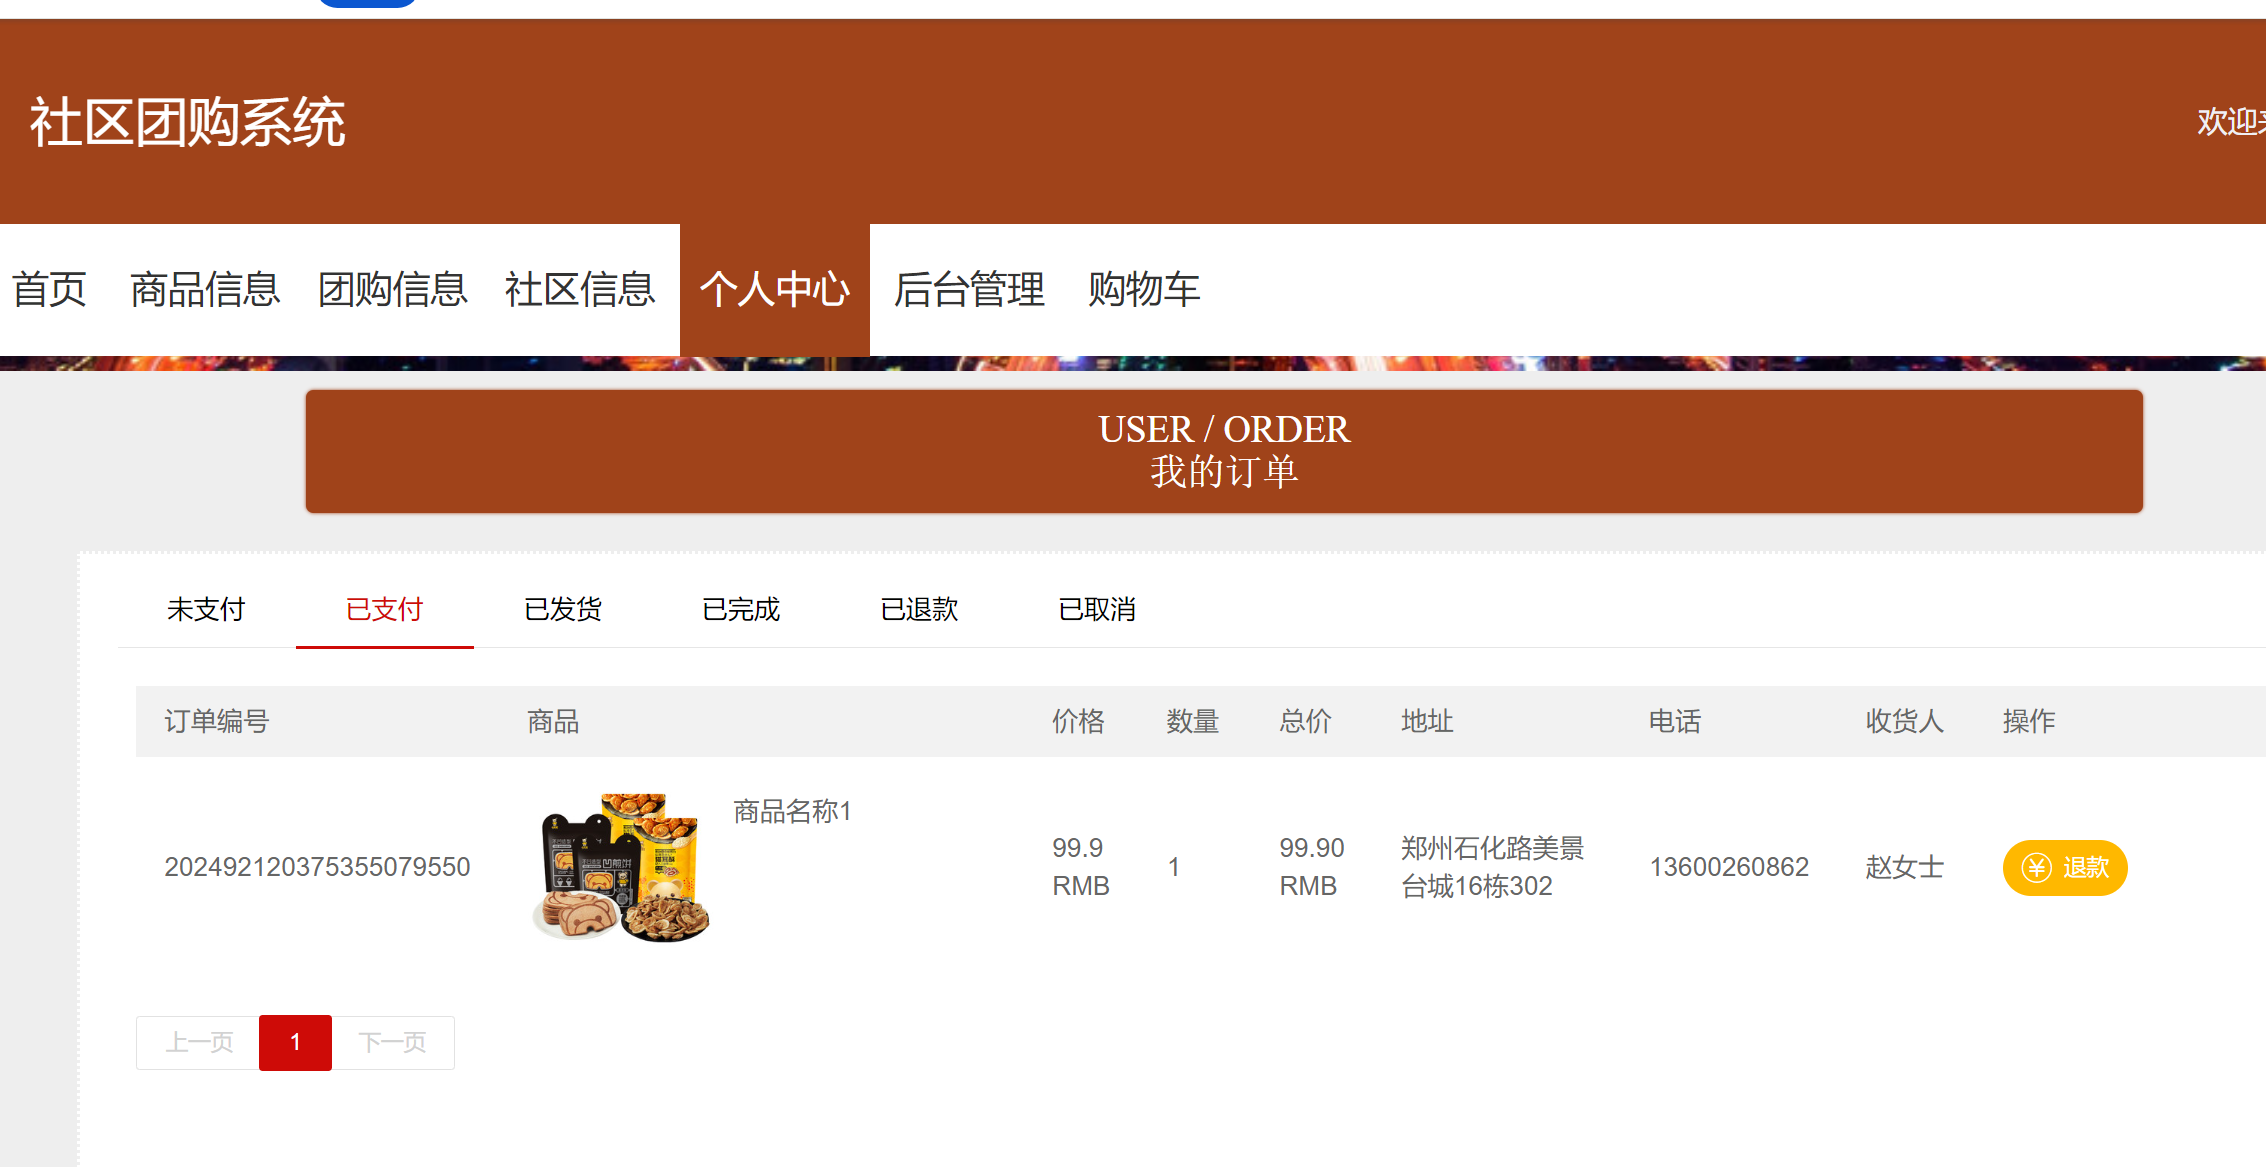Switch to the 已发货 shipped orders tab
Viewport: 2266px width, 1167px height.
[562, 609]
